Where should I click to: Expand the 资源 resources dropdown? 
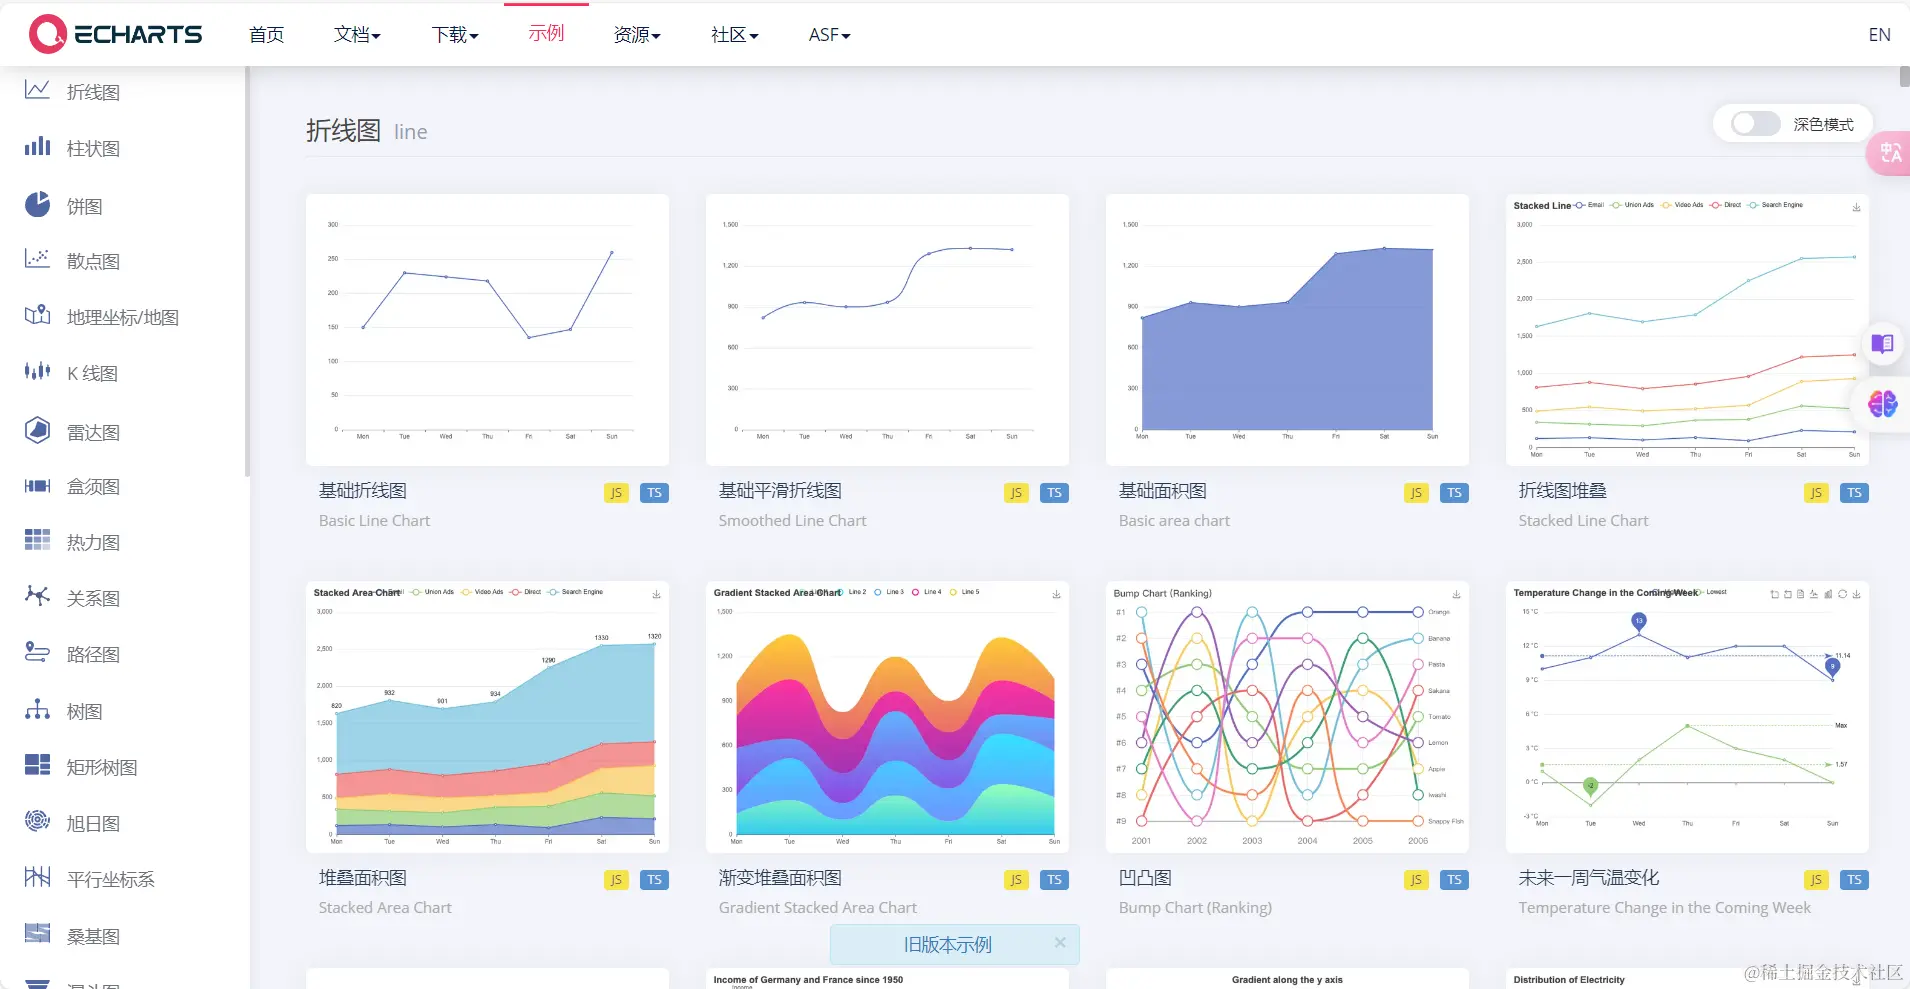[636, 34]
